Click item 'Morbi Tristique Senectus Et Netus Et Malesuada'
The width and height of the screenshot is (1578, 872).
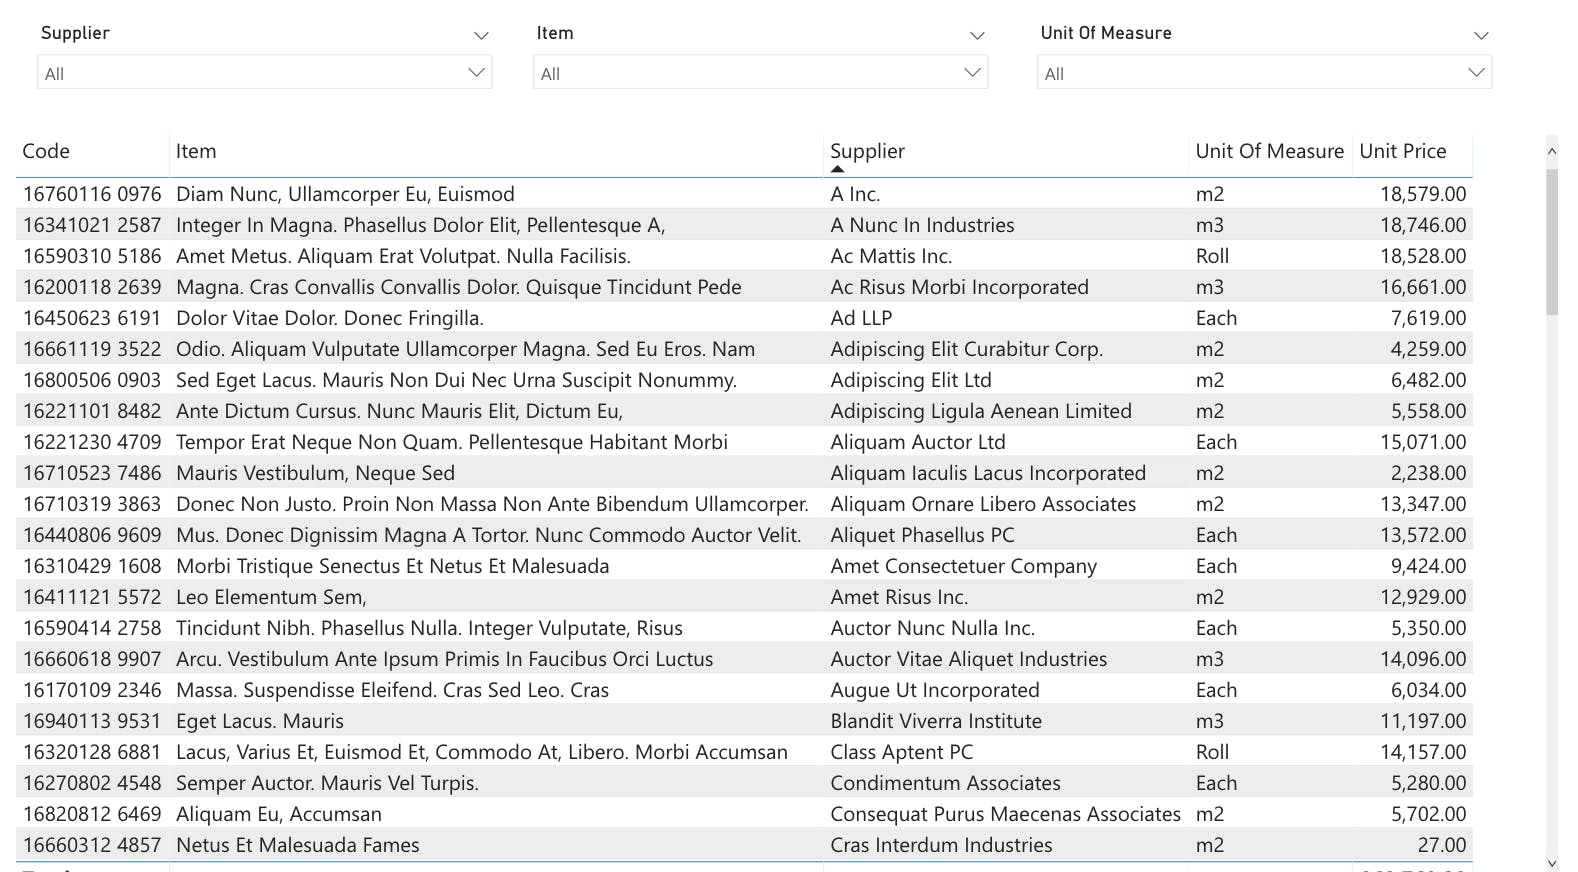coord(392,566)
